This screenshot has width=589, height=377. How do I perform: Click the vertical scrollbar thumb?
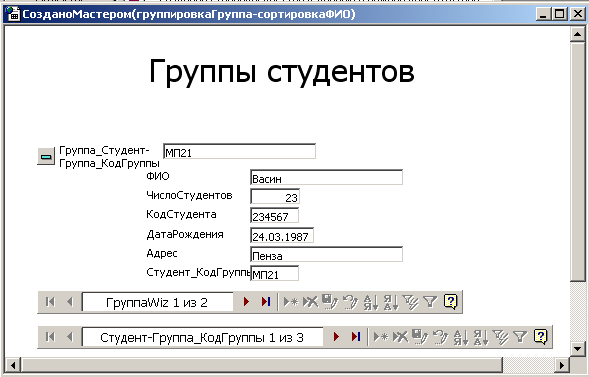coord(577,161)
